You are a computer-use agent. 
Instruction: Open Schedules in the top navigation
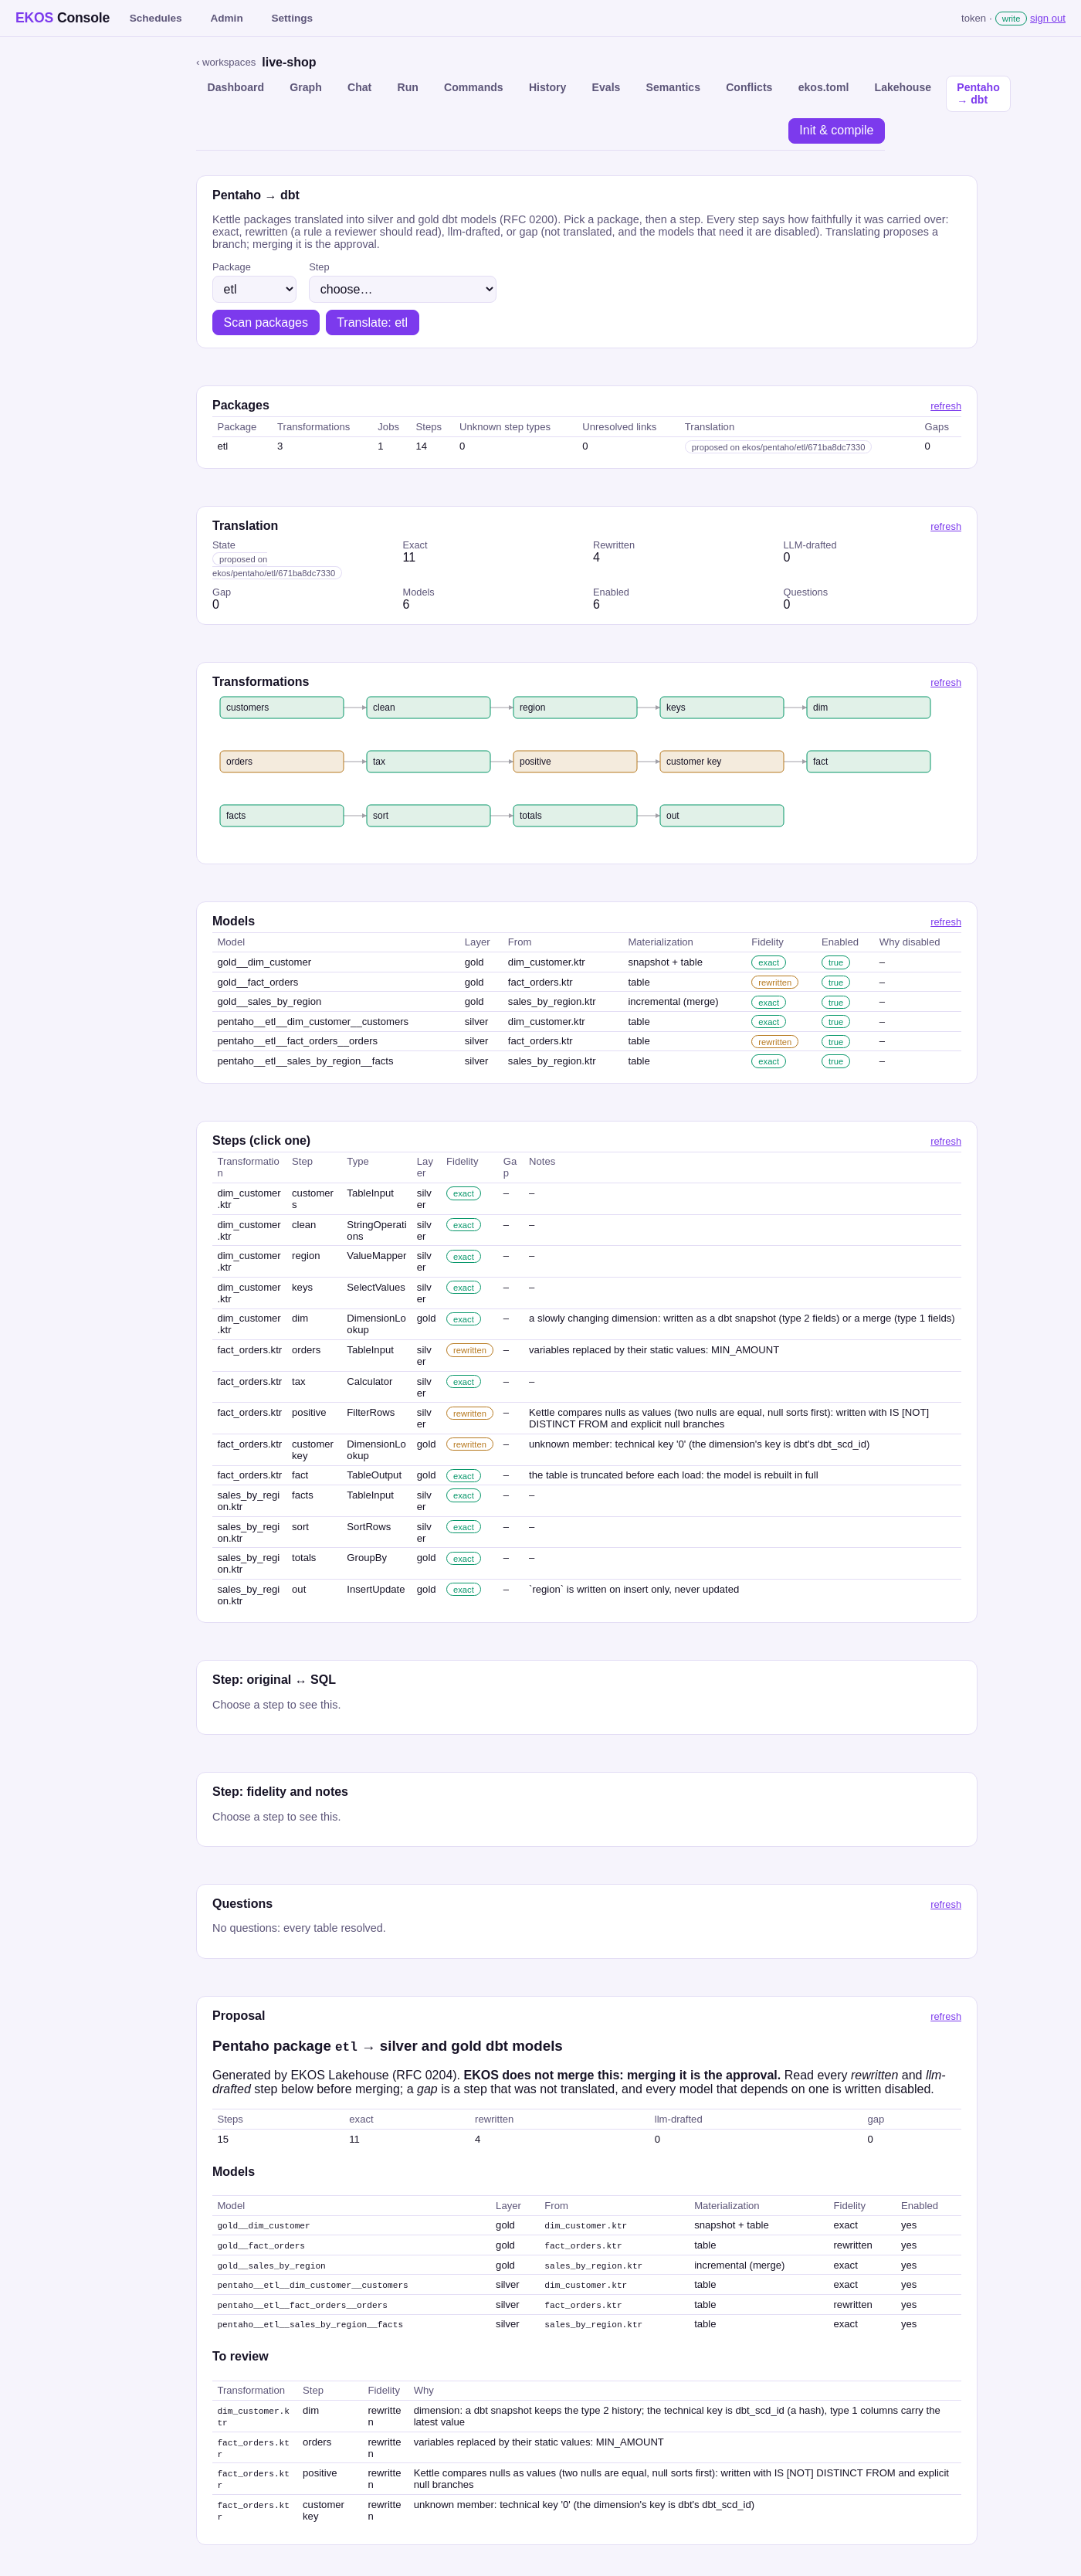click(156, 18)
